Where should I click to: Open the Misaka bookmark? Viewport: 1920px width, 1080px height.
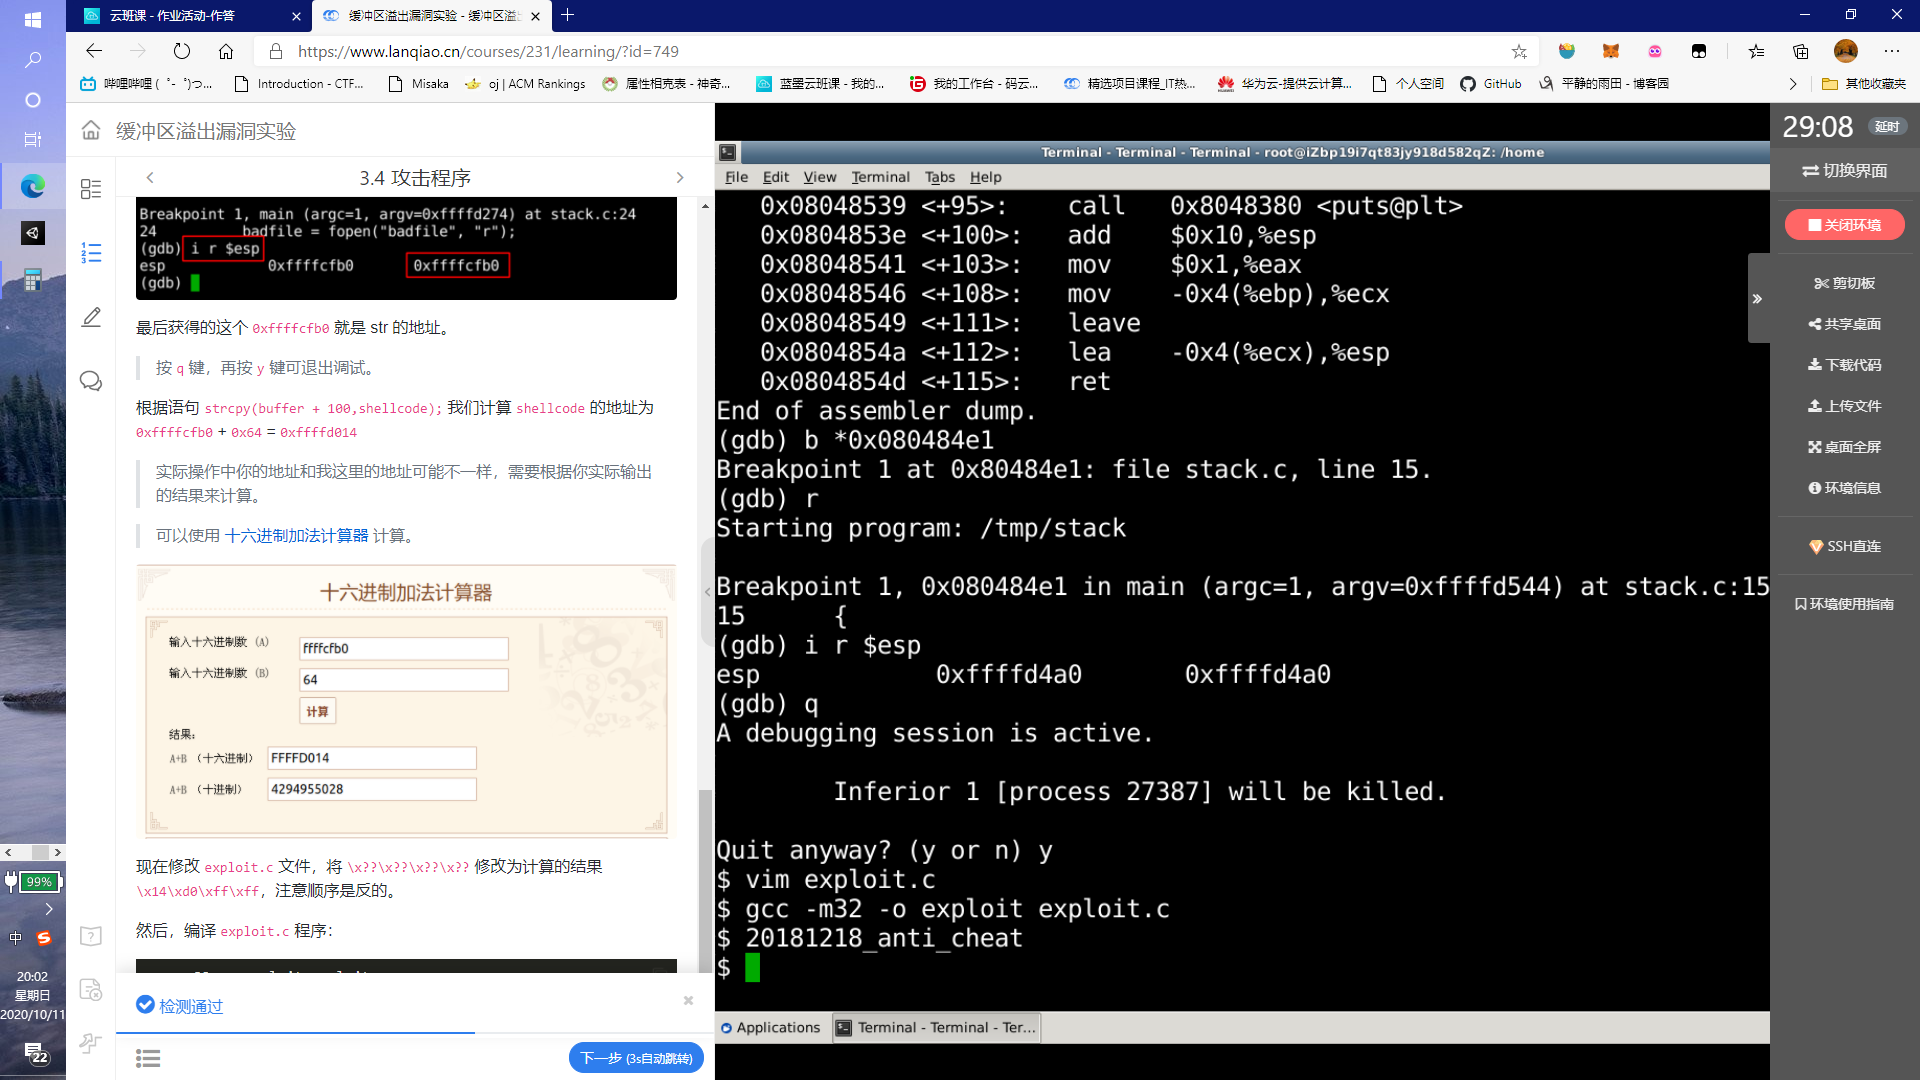pos(419,84)
